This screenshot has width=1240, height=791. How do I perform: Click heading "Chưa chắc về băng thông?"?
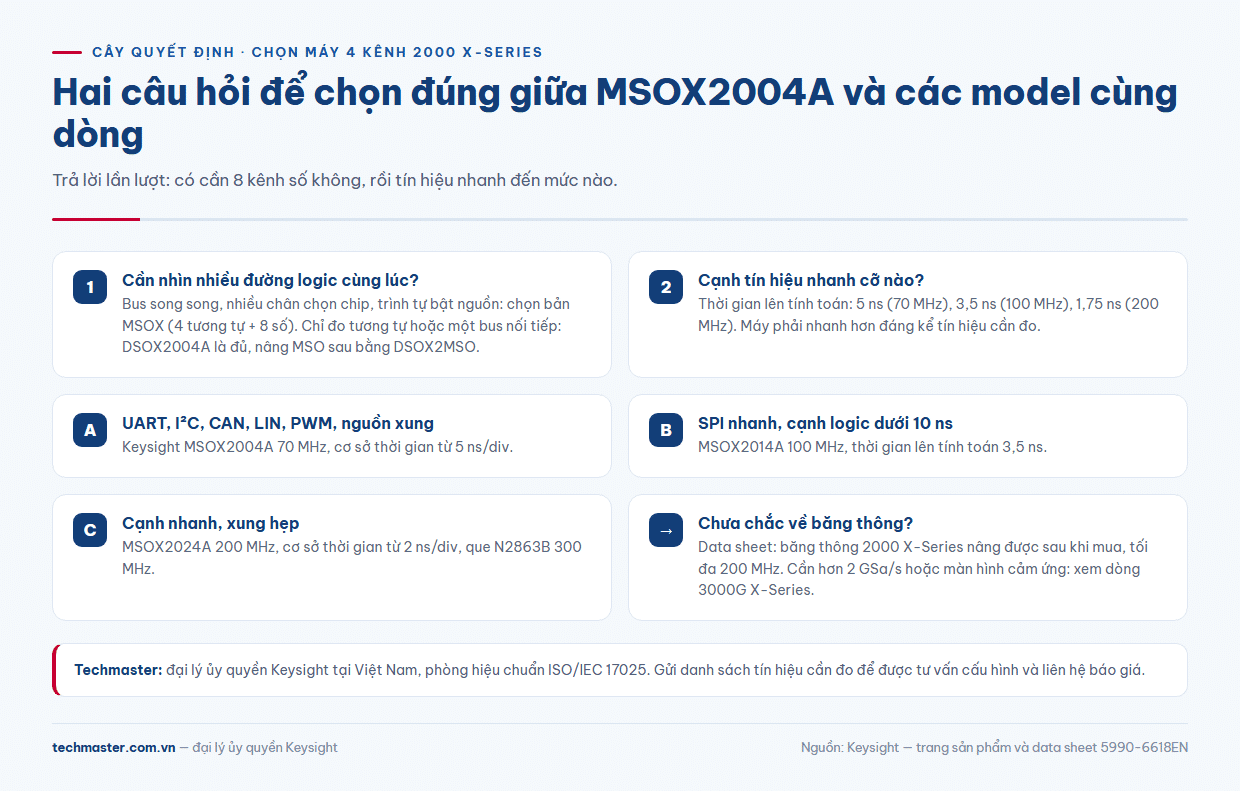click(x=805, y=523)
